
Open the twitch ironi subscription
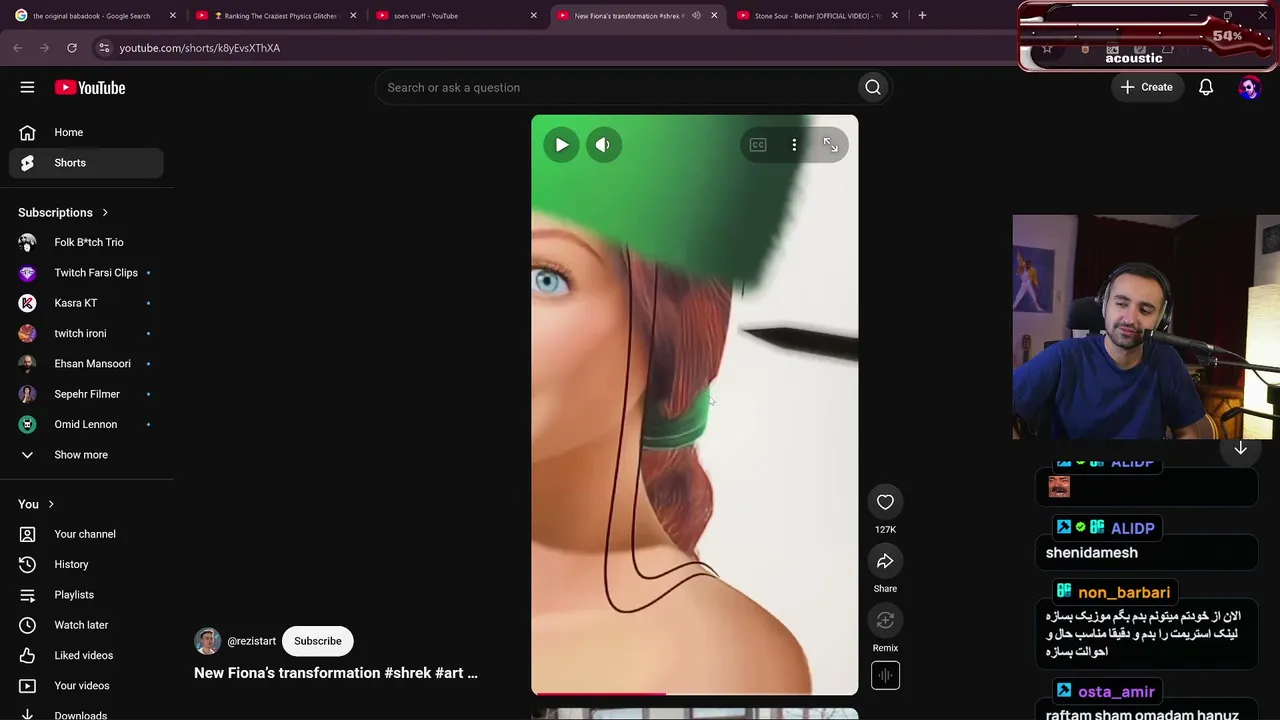click(86, 333)
